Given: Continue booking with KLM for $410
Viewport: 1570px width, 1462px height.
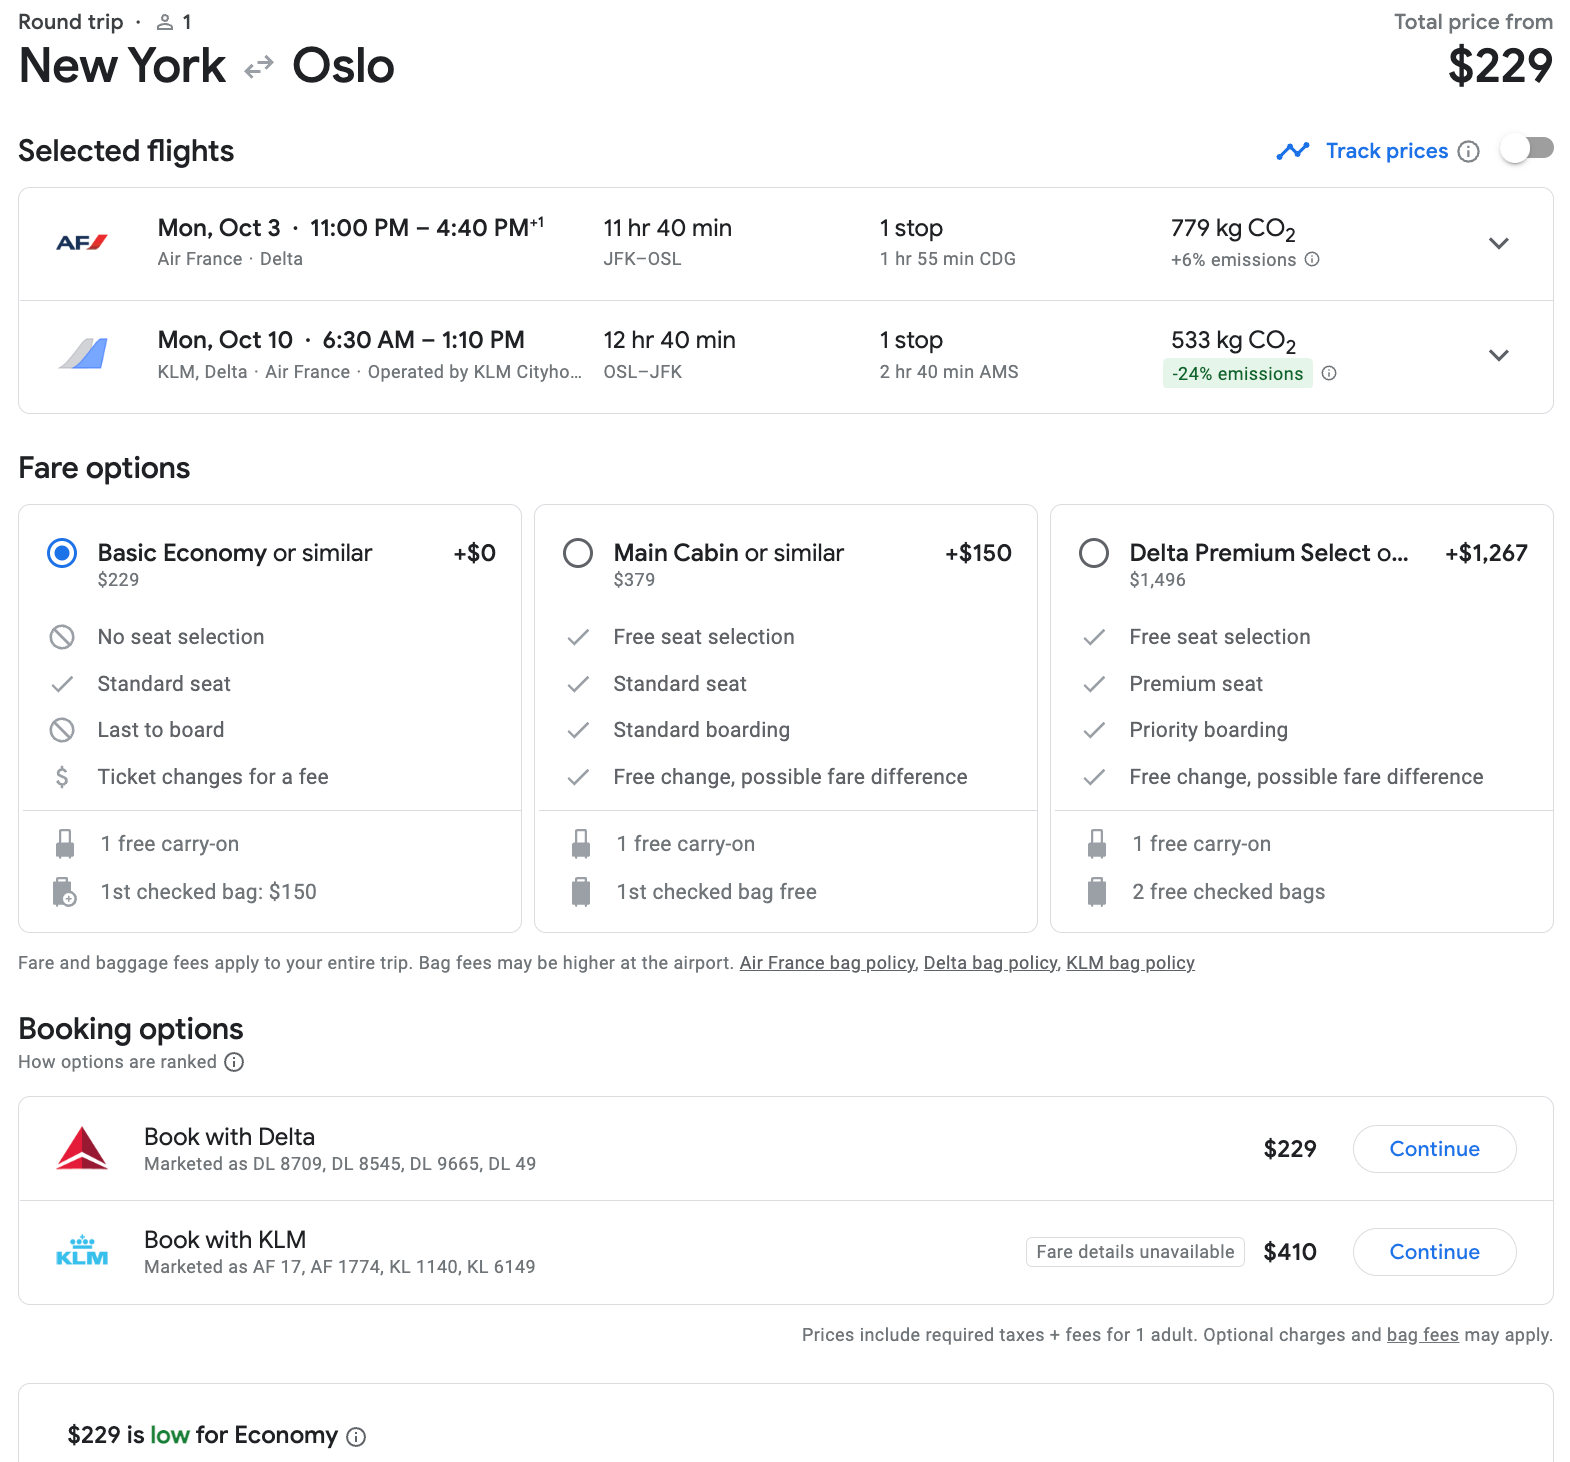Looking at the screenshot, I should pyautogui.click(x=1434, y=1252).
